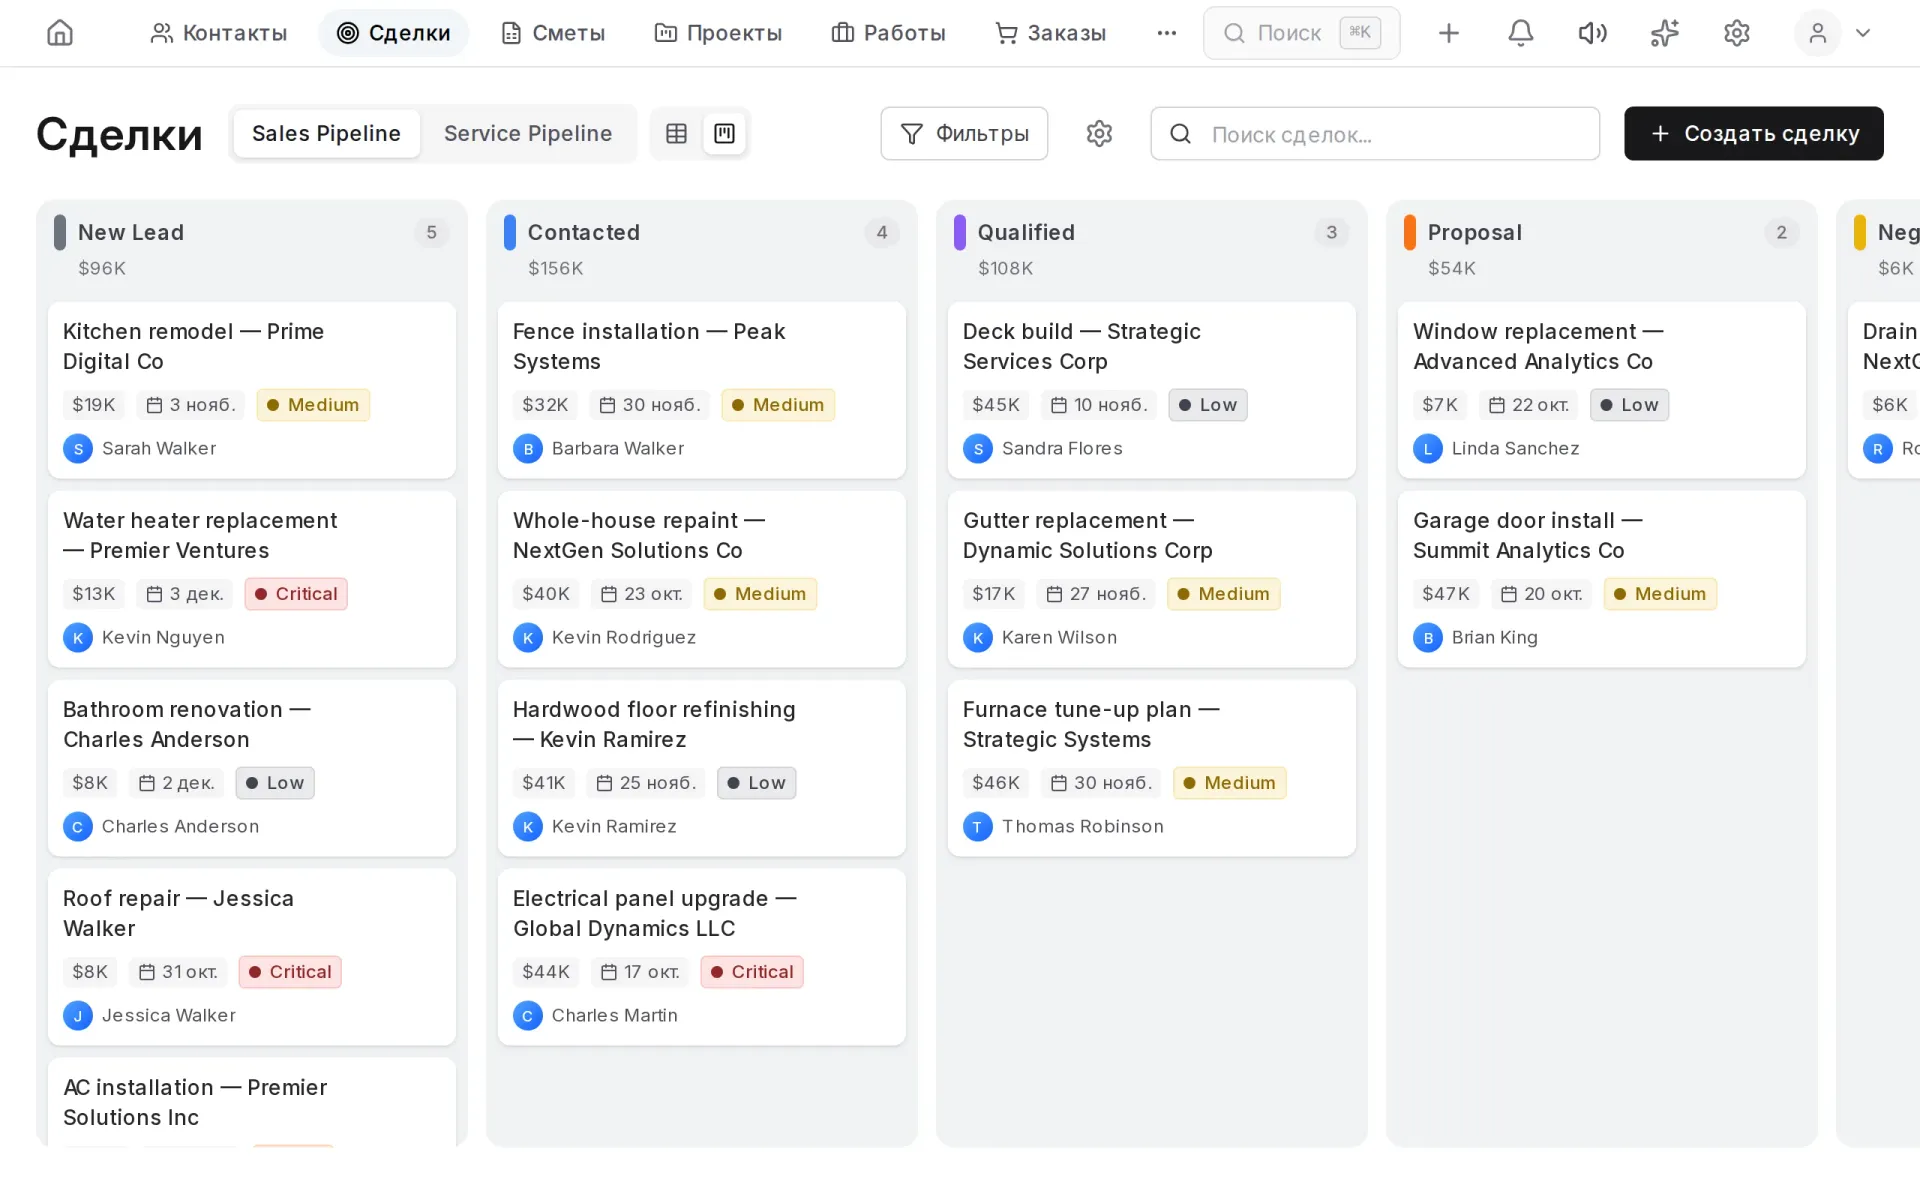Switch to the Service Pipeline tab
1920x1200 pixels.
click(527, 133)
